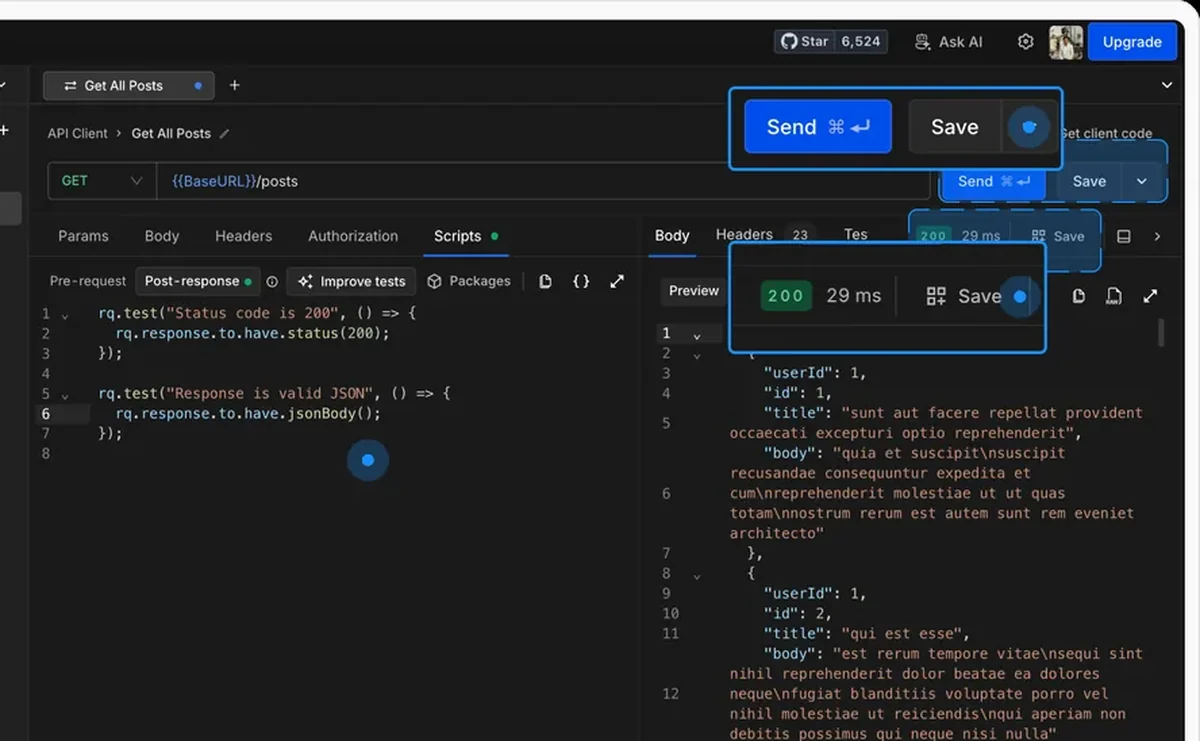
Task: Open the Get client code link
Action: click(1107, 133)
